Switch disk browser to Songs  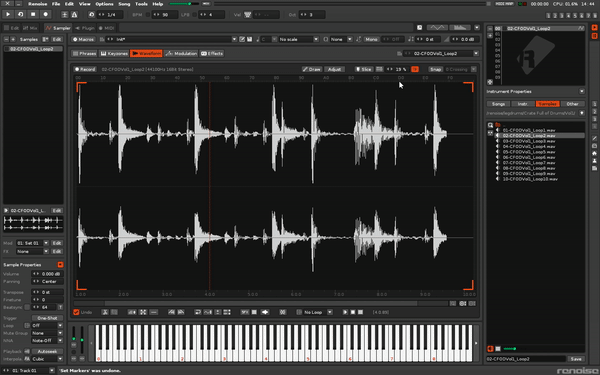point(498,104)
